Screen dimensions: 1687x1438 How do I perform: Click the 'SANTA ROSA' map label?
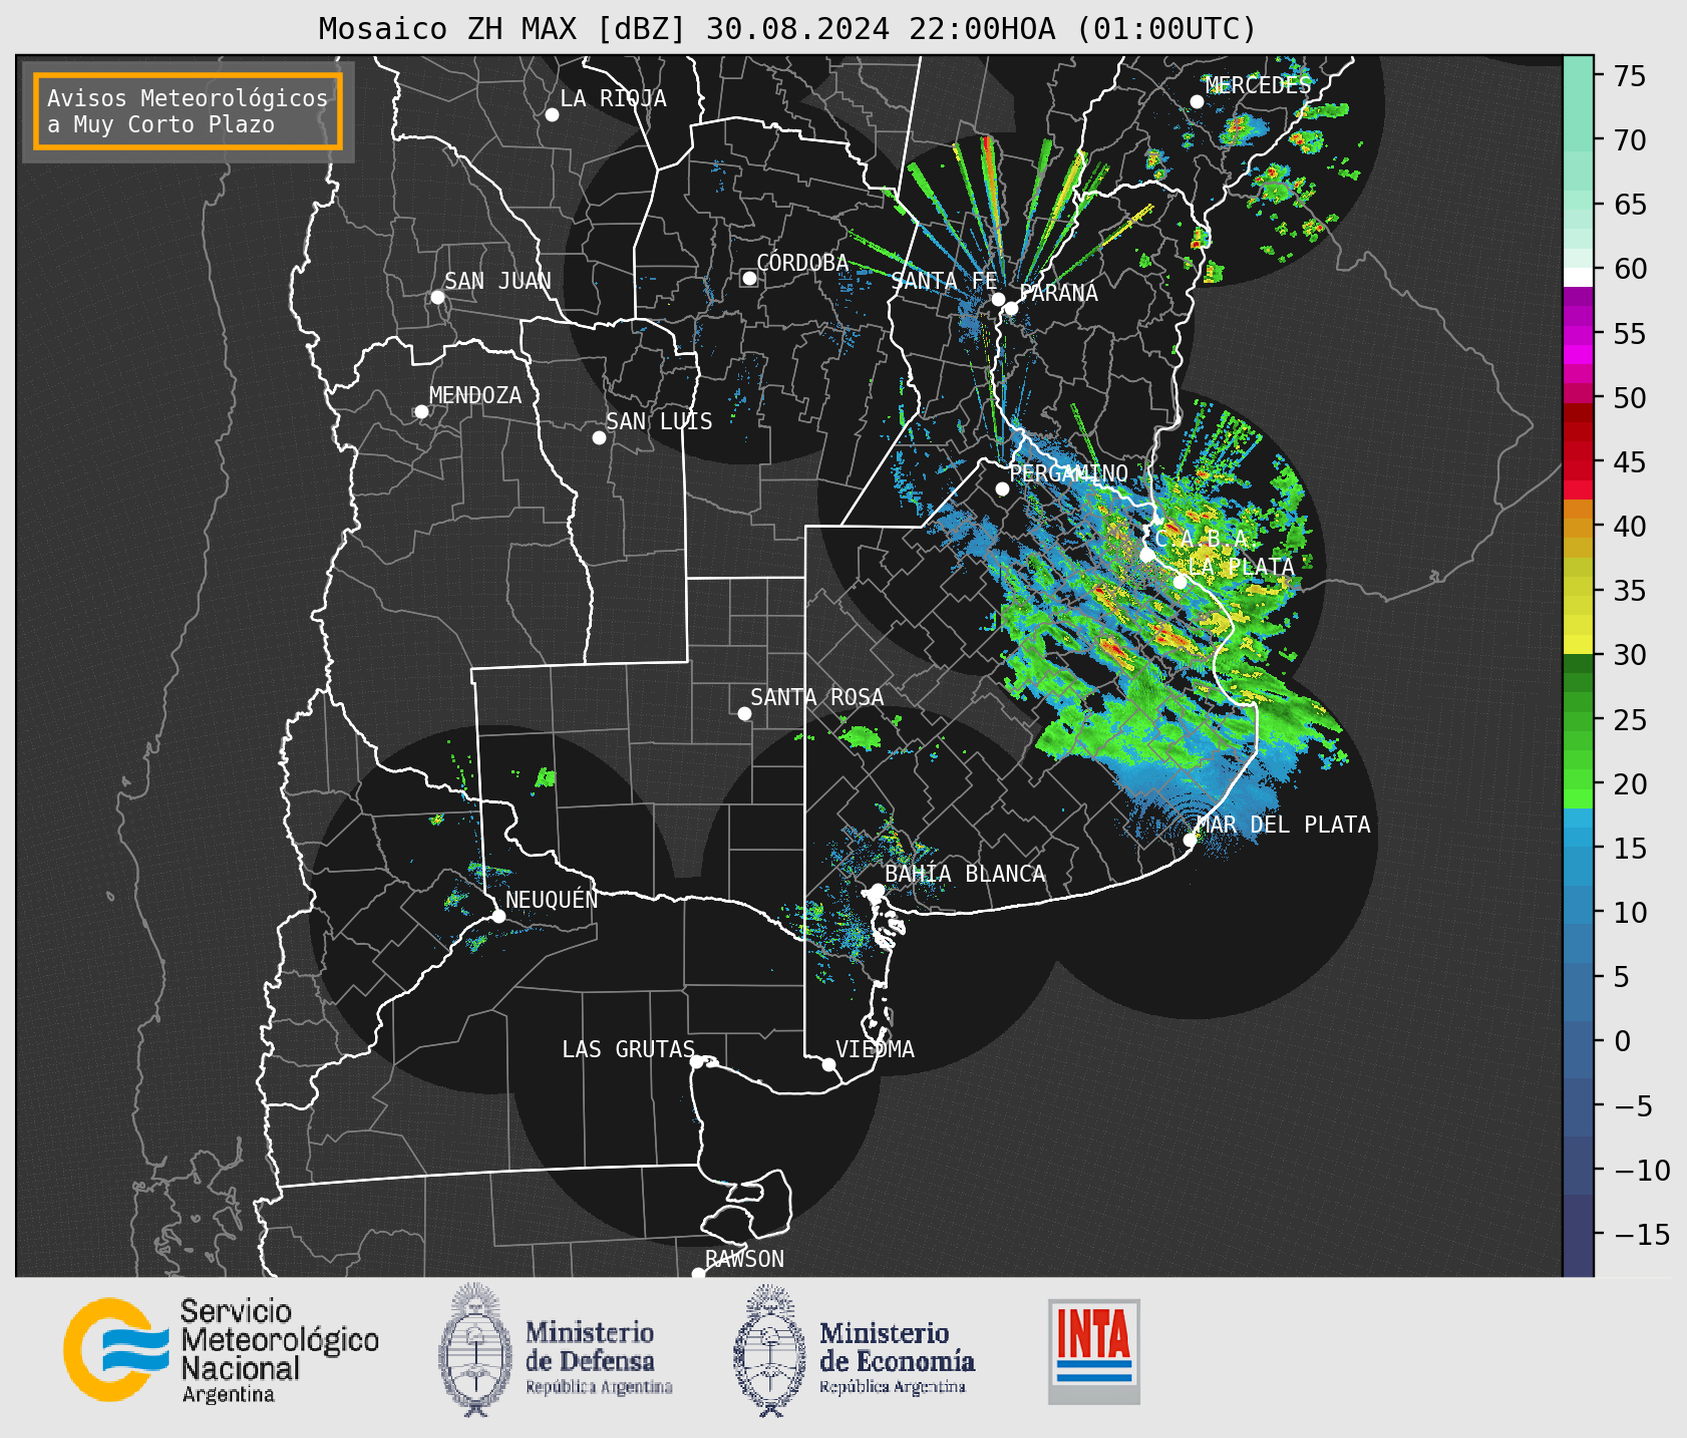(x=817, y=697)
